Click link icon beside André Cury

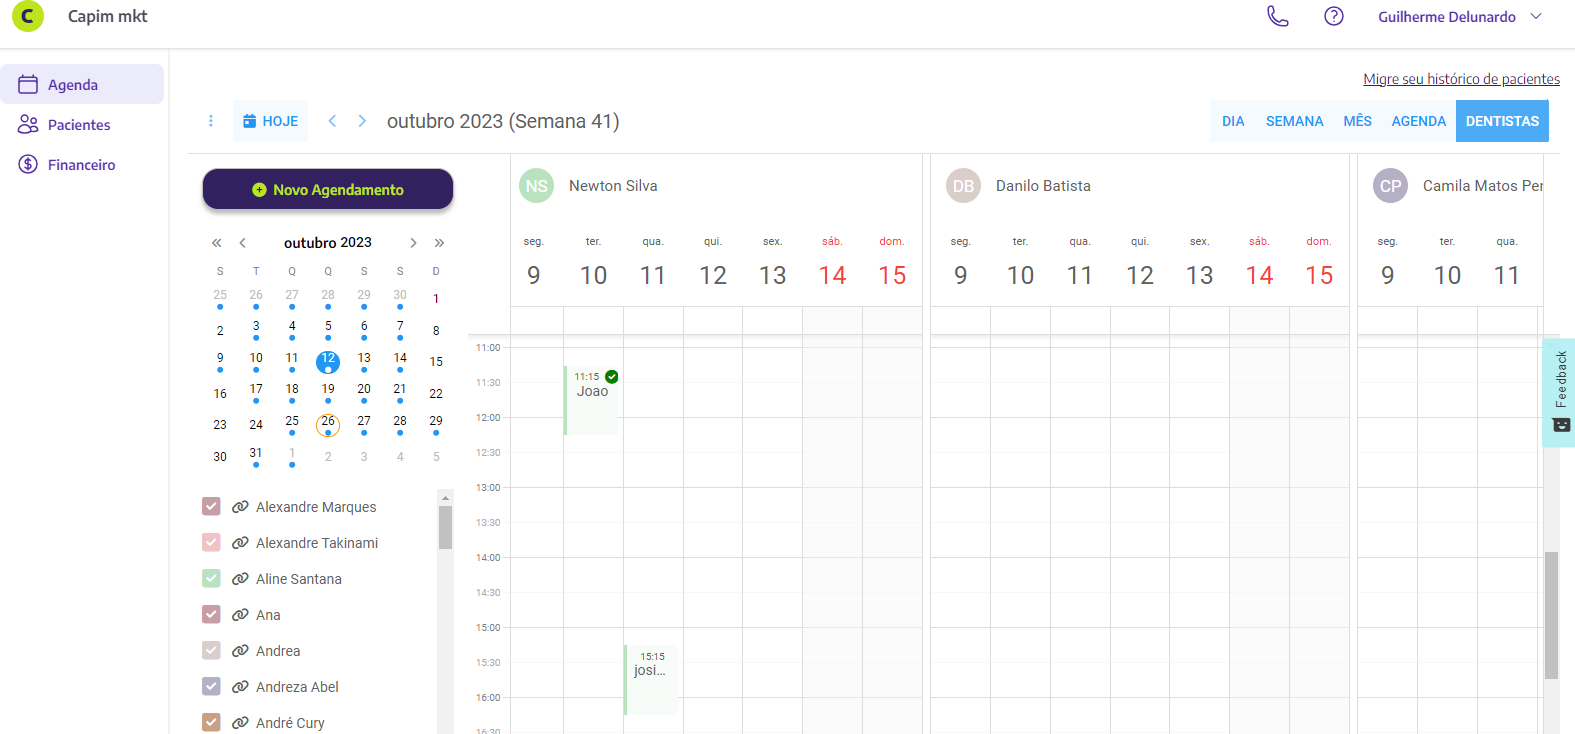[x=240, y=723]
